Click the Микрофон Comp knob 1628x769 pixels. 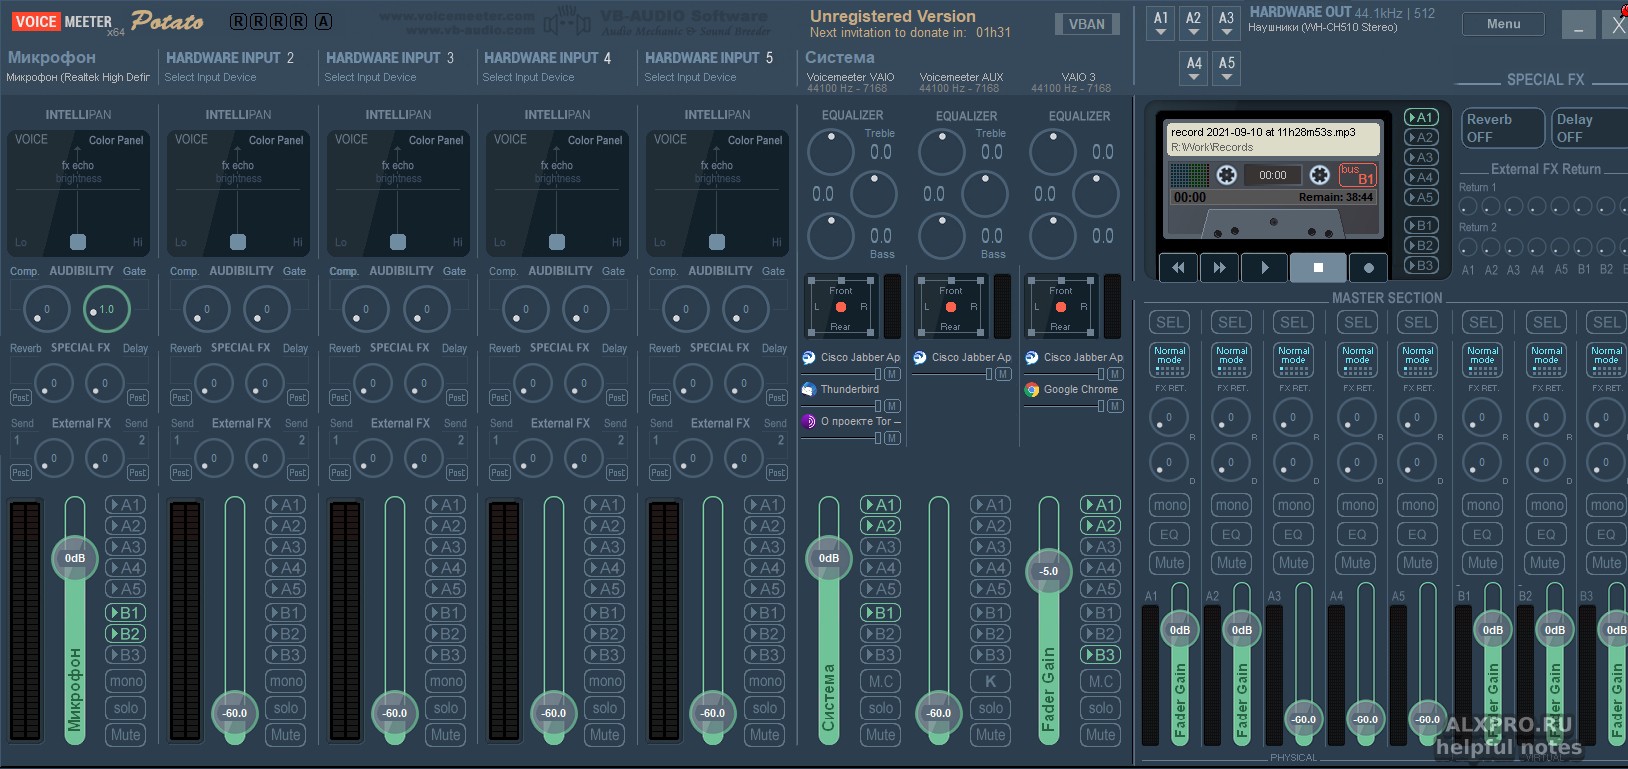46,309
